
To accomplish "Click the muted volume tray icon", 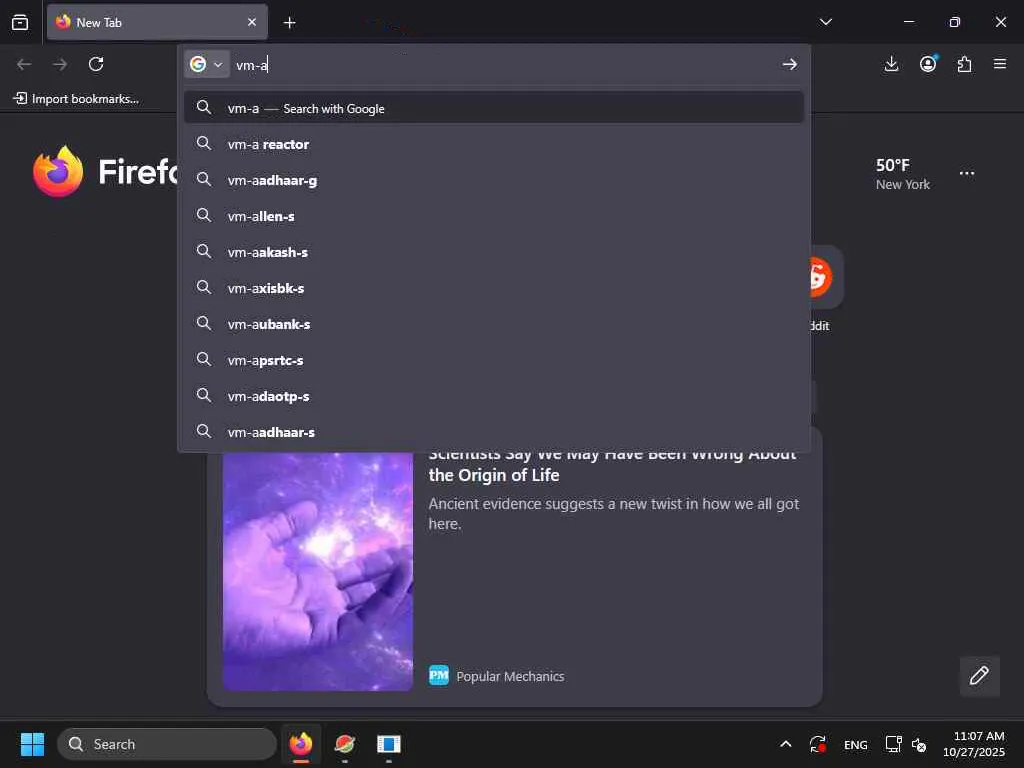I will point(919,744).
